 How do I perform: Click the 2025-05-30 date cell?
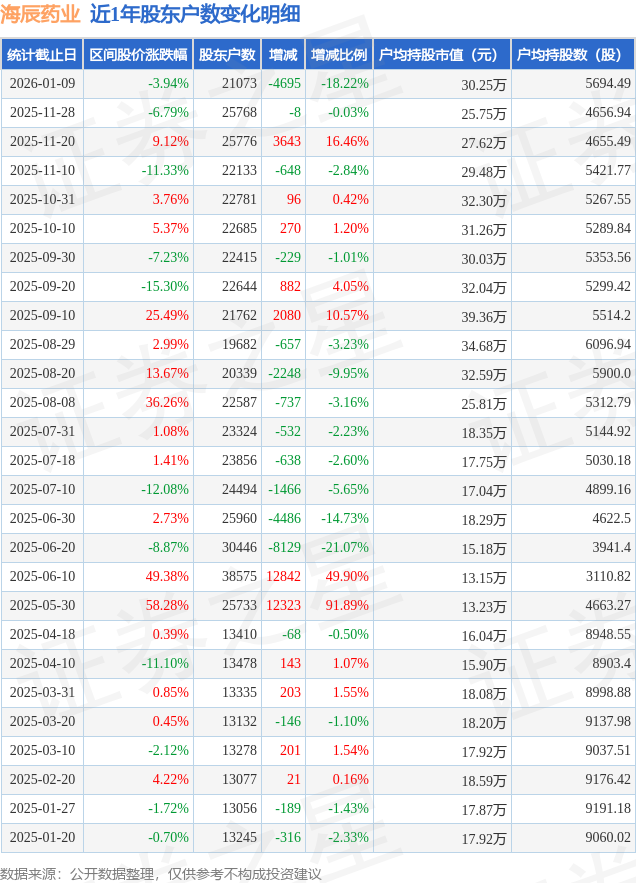click(x=41, y=605)
